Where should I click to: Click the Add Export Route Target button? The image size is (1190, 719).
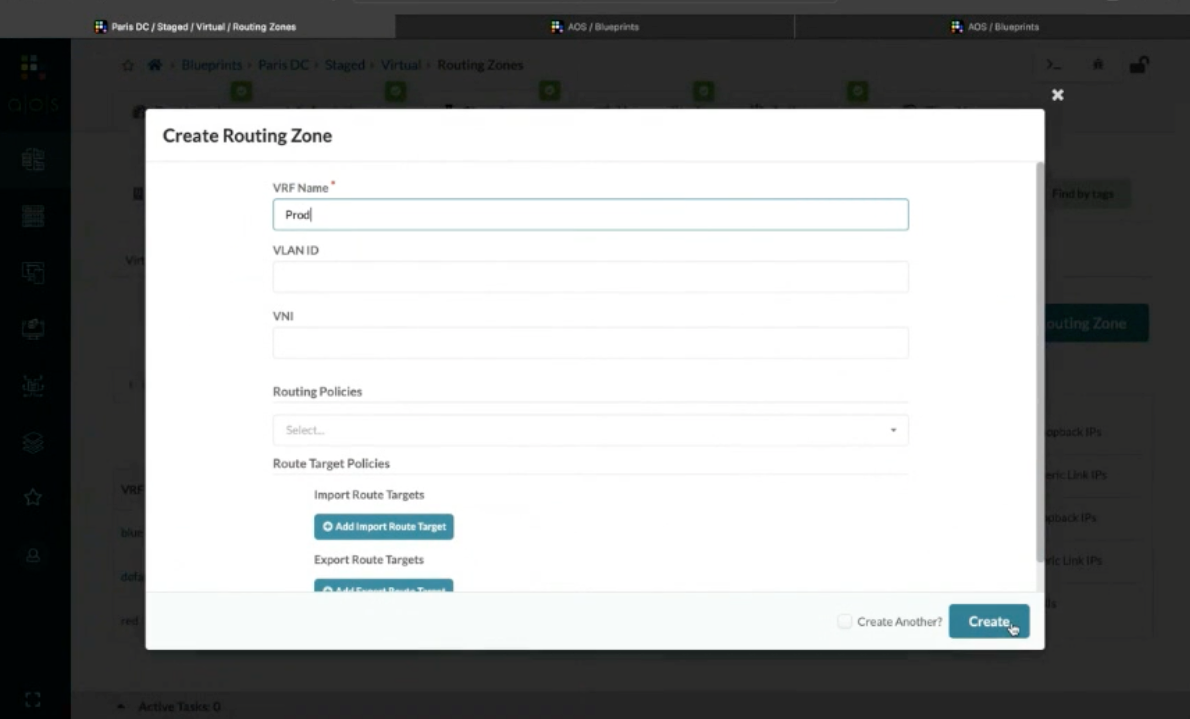click(384, 586)
